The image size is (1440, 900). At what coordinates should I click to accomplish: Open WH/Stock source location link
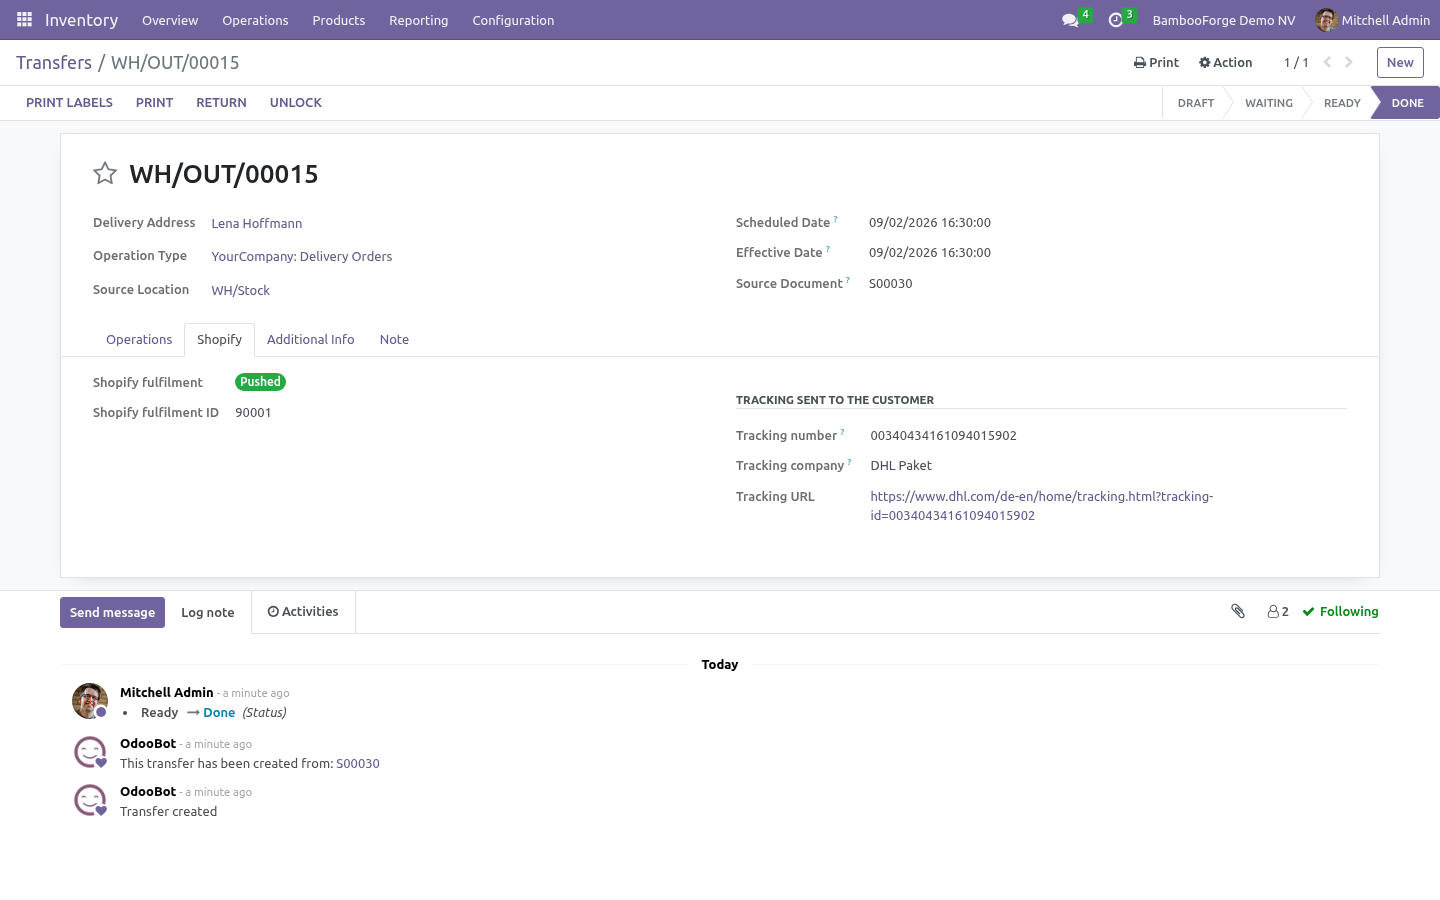pyautogui.click(x=241, y=291)
